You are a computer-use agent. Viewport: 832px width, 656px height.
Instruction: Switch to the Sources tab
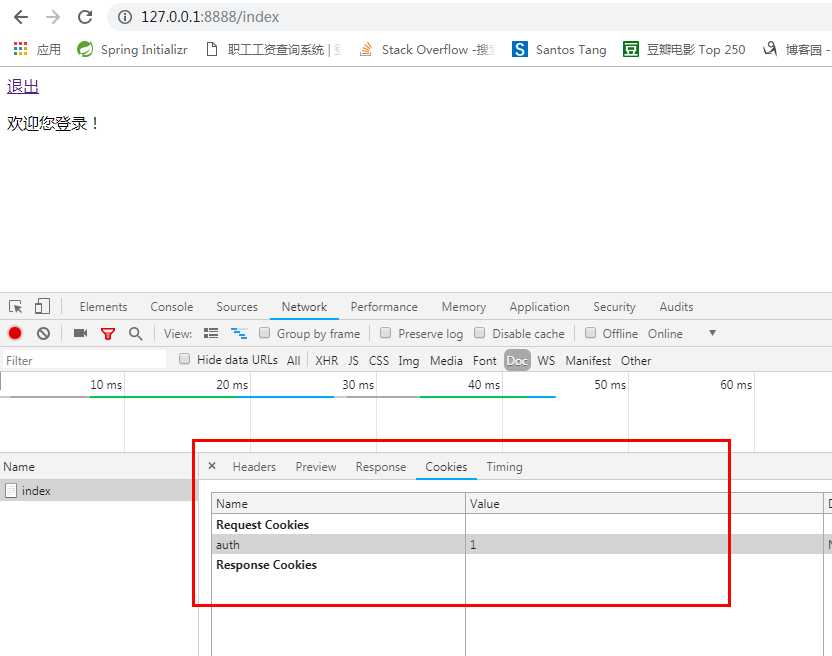click(x=237, y=307)
